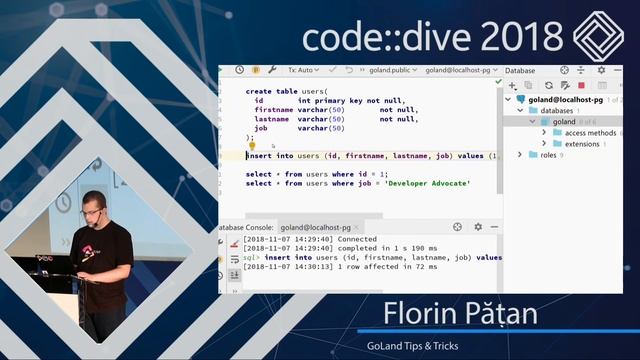
Task: Refresh the database with the sync icon
Action: (x=549, y=85)
